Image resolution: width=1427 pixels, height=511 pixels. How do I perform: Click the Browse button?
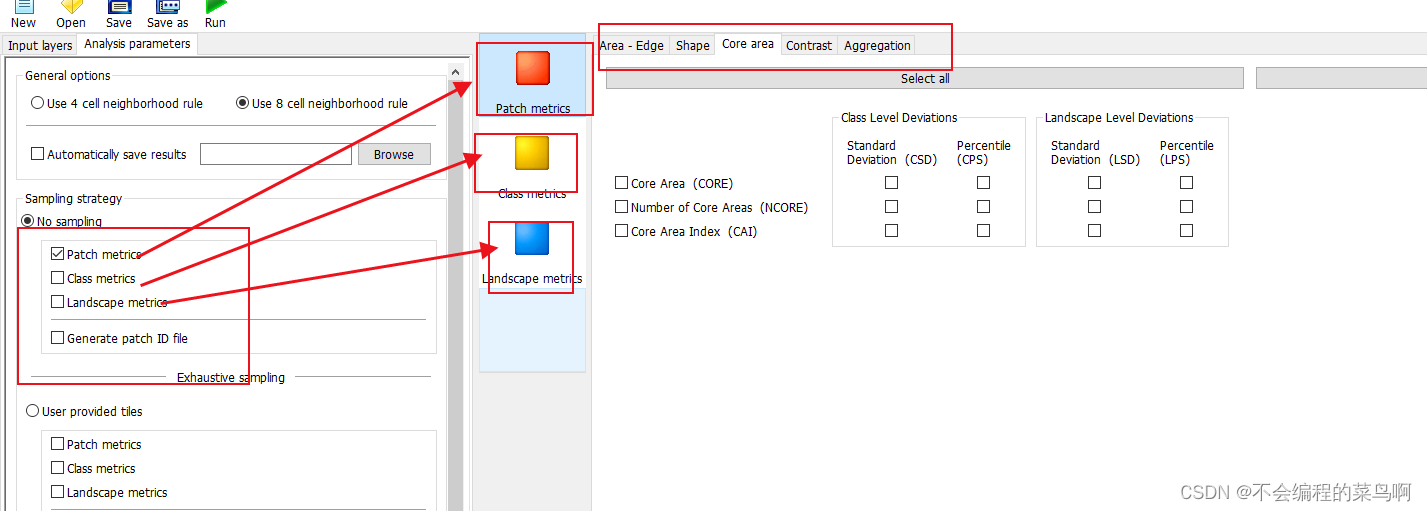(394, 154)
